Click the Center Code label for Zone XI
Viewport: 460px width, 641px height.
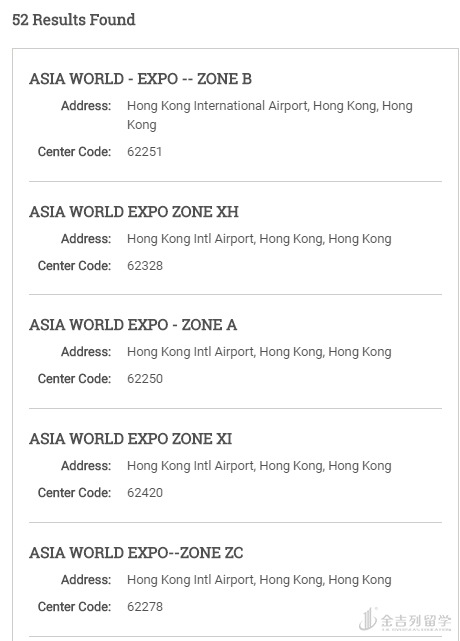pyautogui.click(x=74, y=493)
